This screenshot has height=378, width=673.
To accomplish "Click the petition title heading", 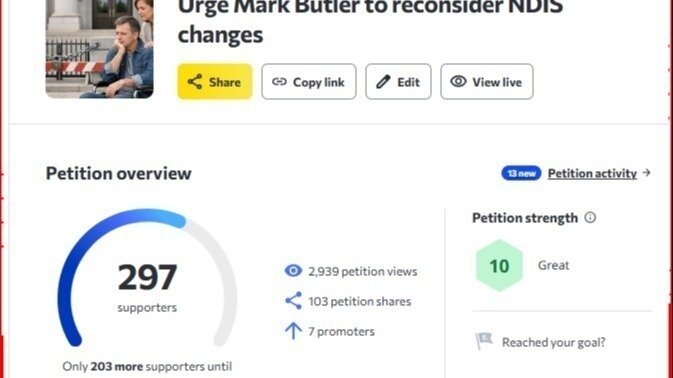I will tap(370, 21).
